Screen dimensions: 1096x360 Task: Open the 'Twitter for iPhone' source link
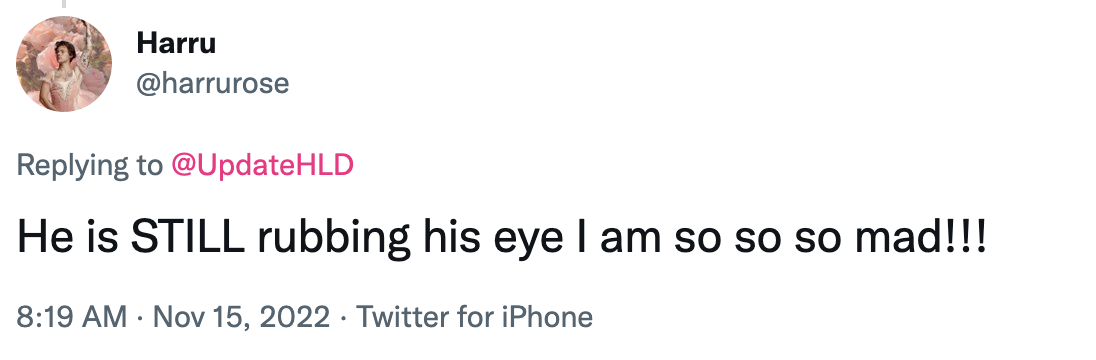pos(475,317)
